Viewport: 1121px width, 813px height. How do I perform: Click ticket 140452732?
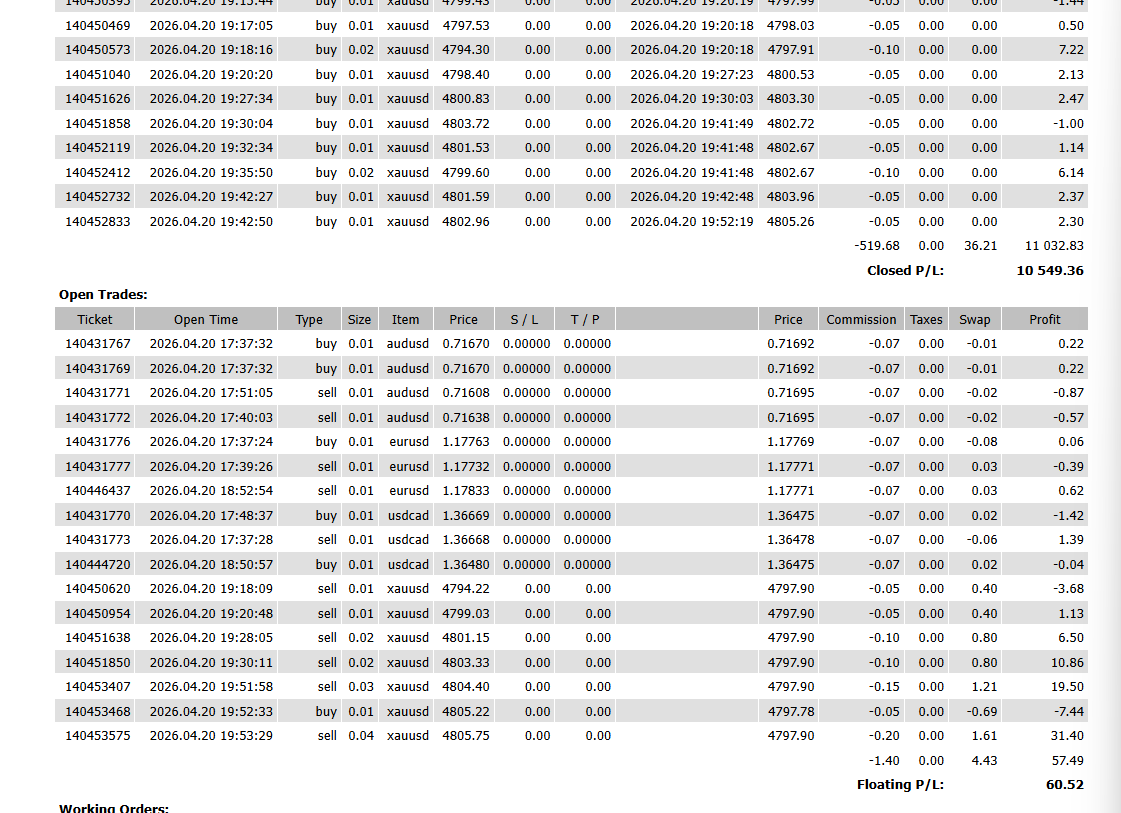(98, 197)
